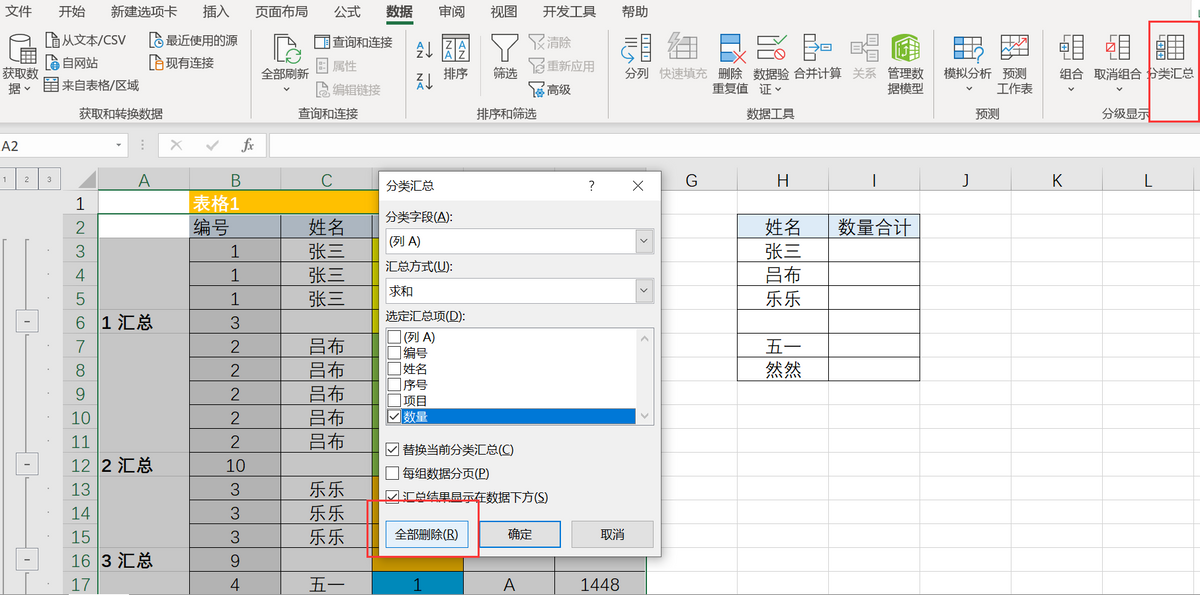Sort ascending with the A-Z icon
The height and width of the screenshot is (595, 1200).
tap(424, 49)
